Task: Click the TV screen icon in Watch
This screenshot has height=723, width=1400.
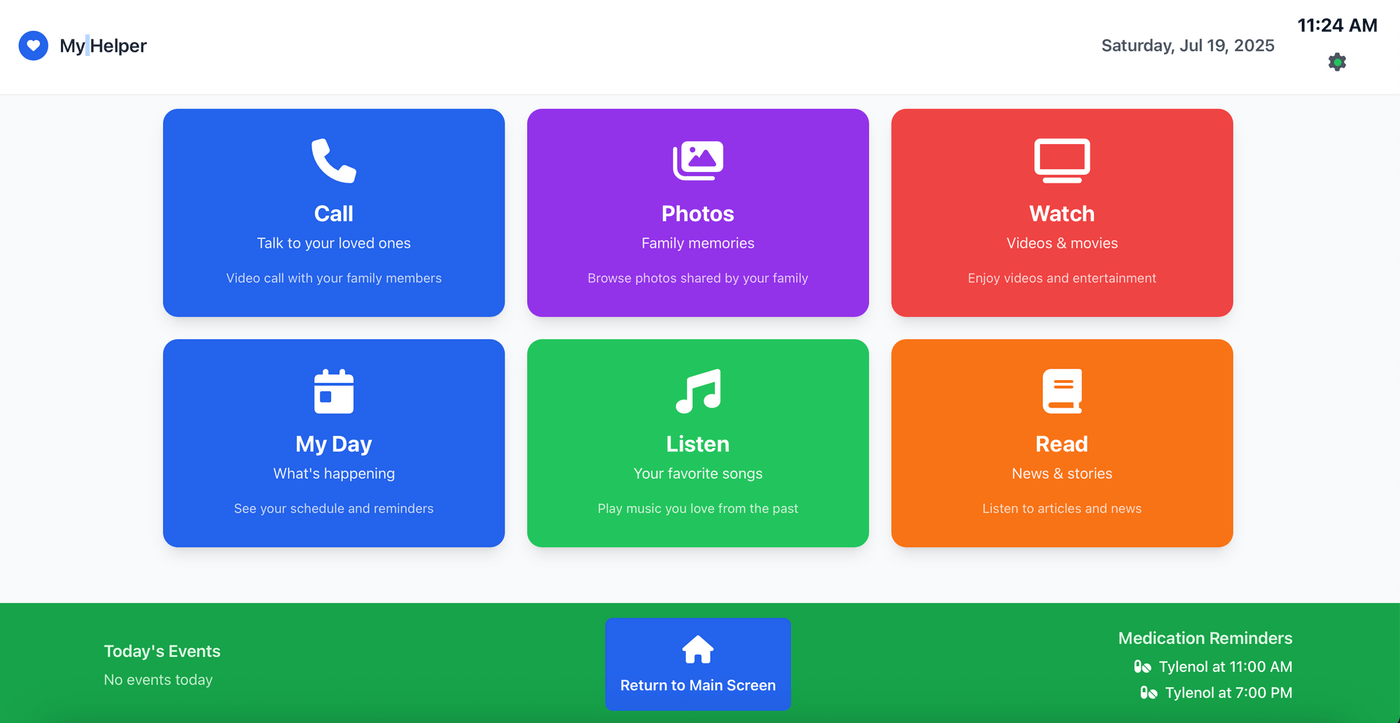Action: (x=1061, y=161)
